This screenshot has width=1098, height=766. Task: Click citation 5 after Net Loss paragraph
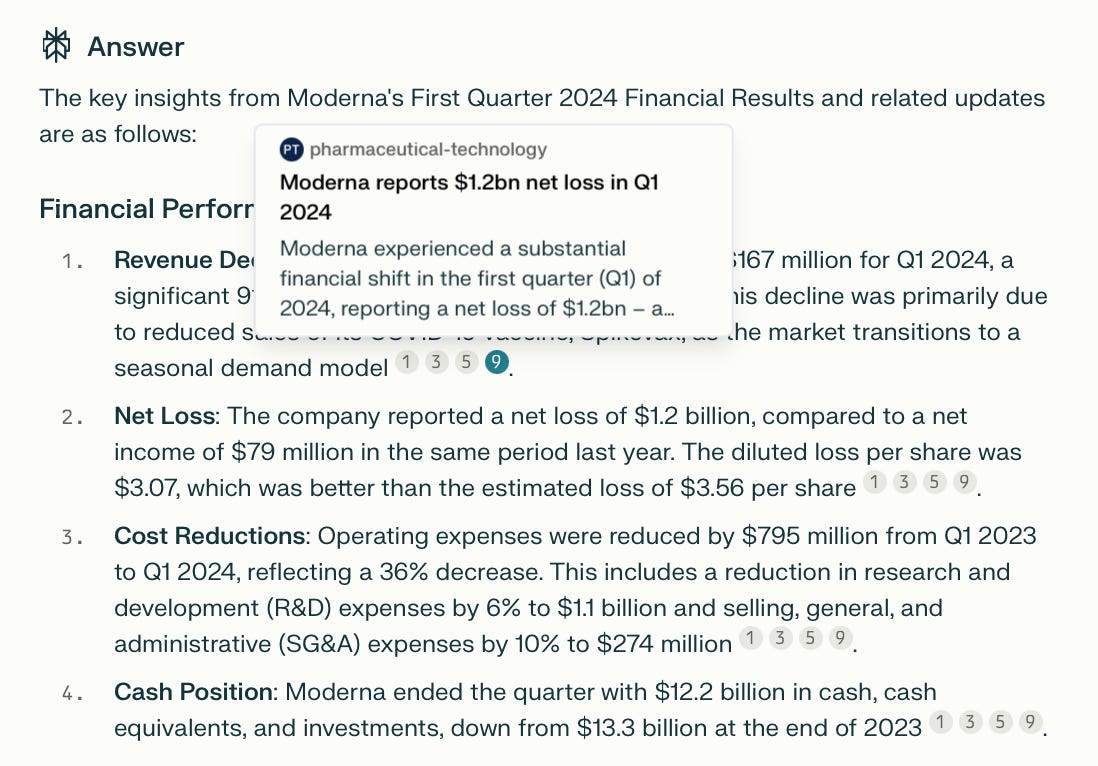point(935,482)
